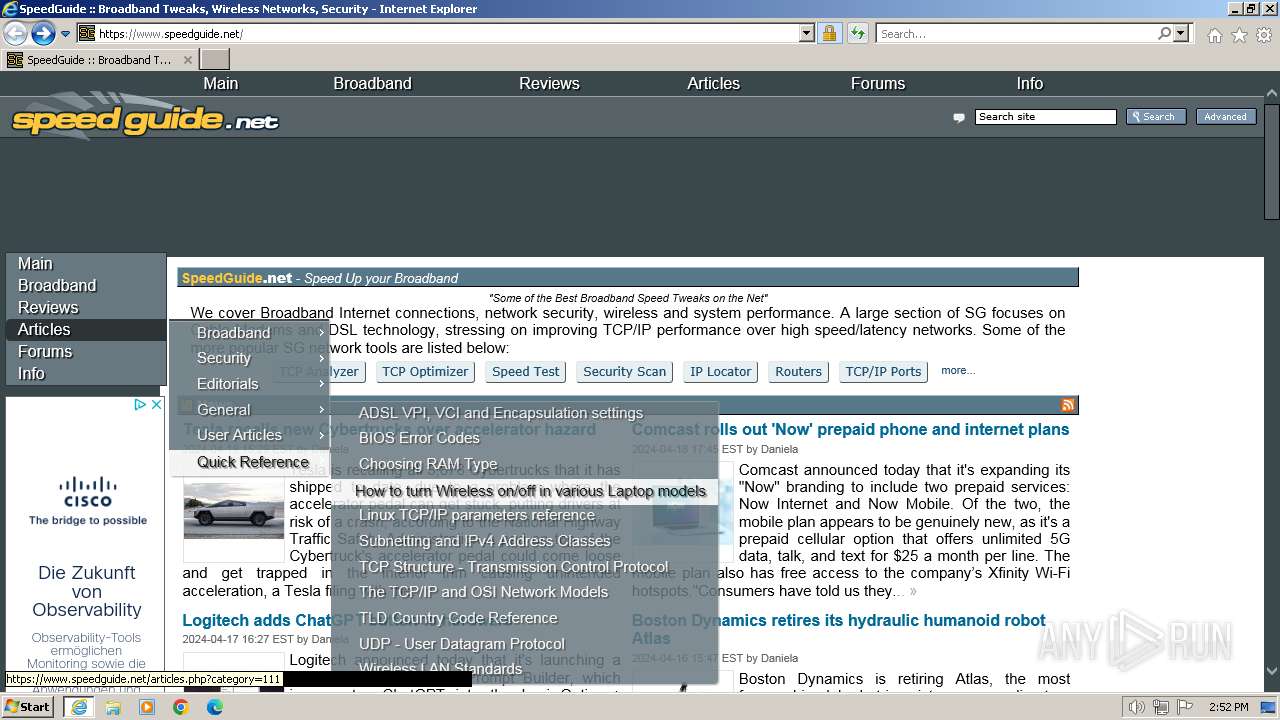
Task: Click the security lock icon in address bar
Action: 829,33
